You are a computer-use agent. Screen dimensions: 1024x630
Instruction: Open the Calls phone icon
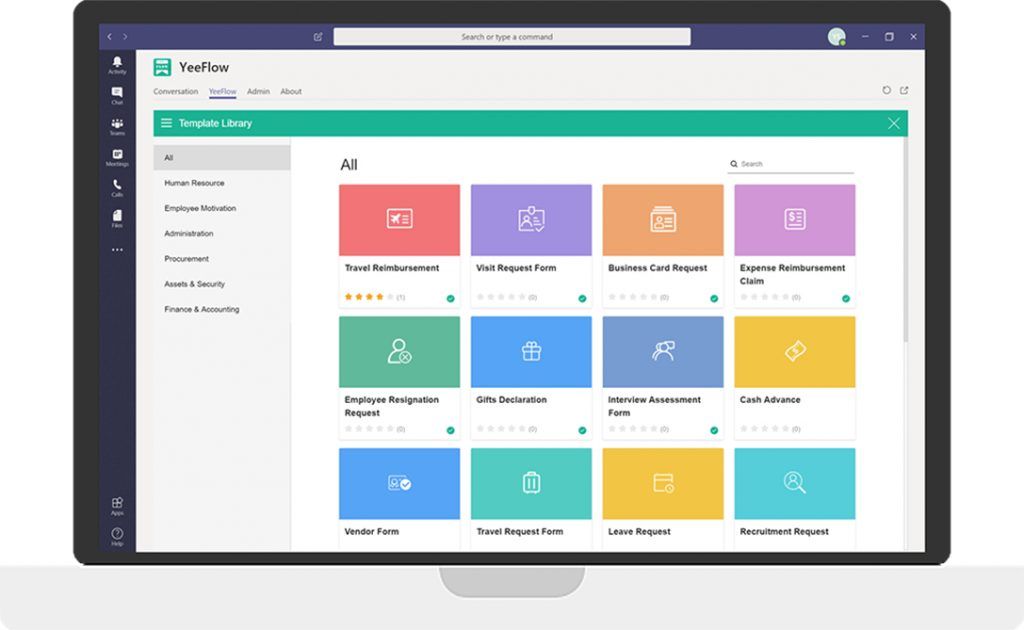coord(117,187)
